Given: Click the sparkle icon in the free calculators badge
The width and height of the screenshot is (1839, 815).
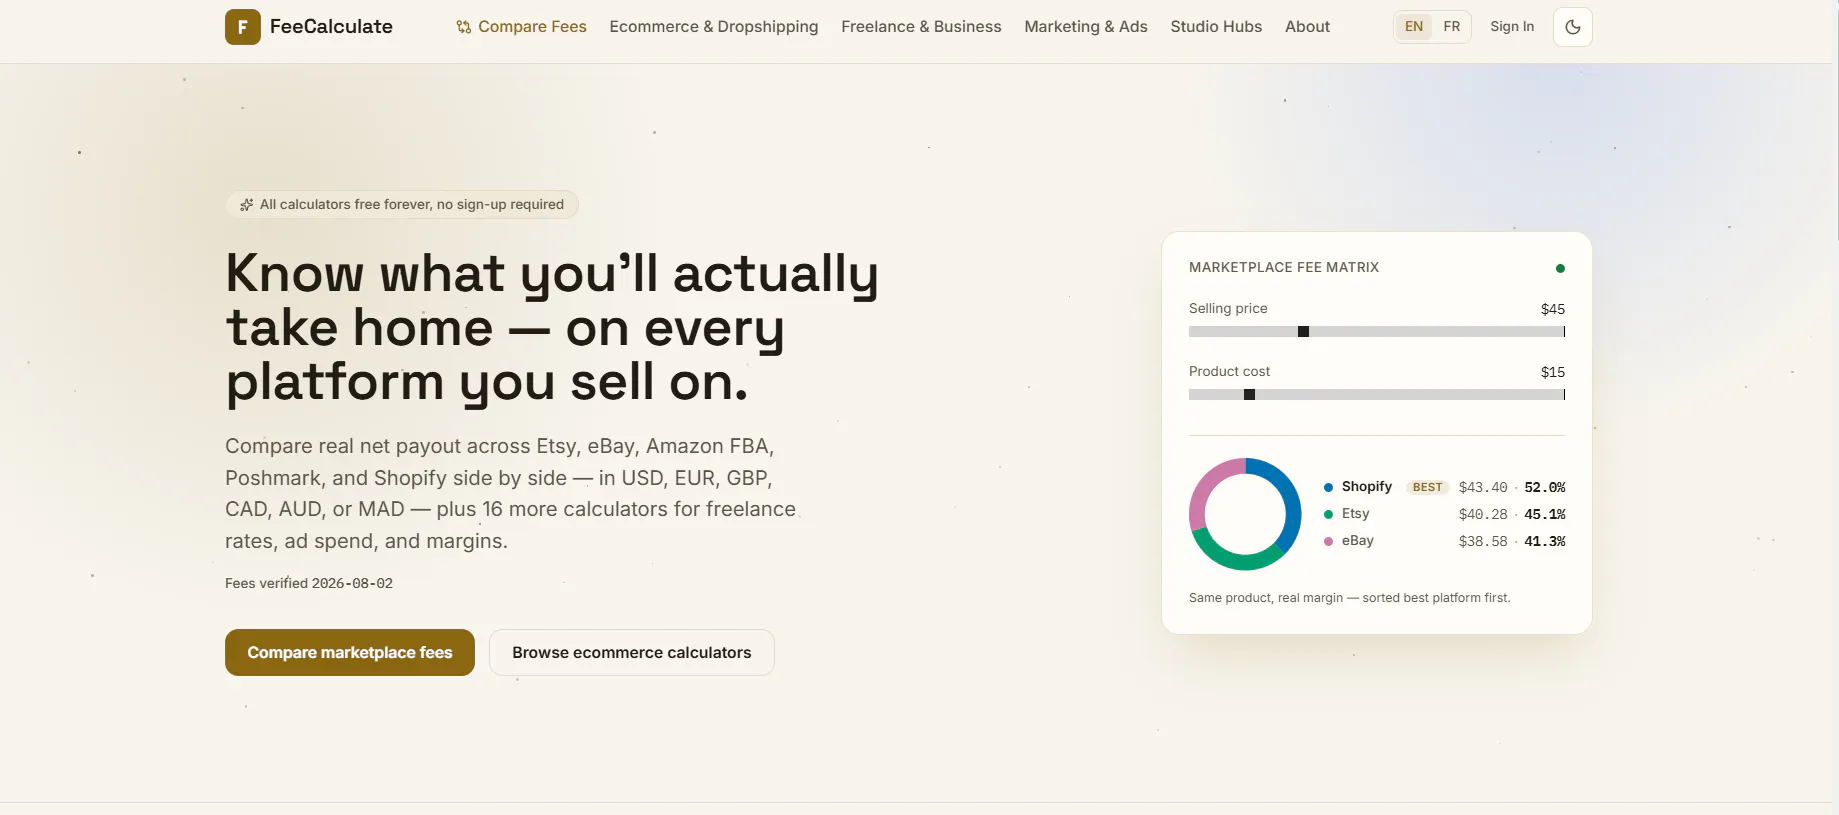Looking at the screenshot, I should pyautogui.click(x=247, y=204).
